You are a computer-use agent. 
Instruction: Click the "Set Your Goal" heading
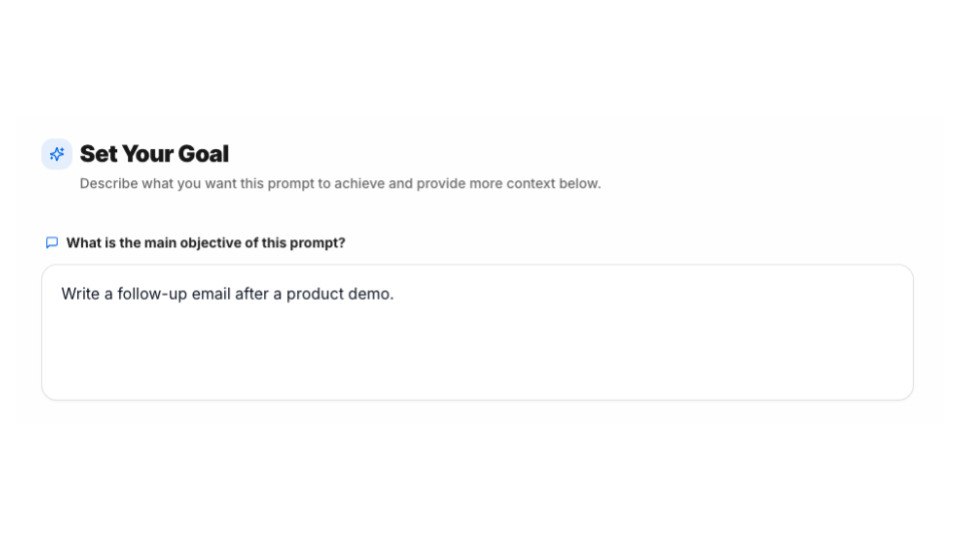154,154
